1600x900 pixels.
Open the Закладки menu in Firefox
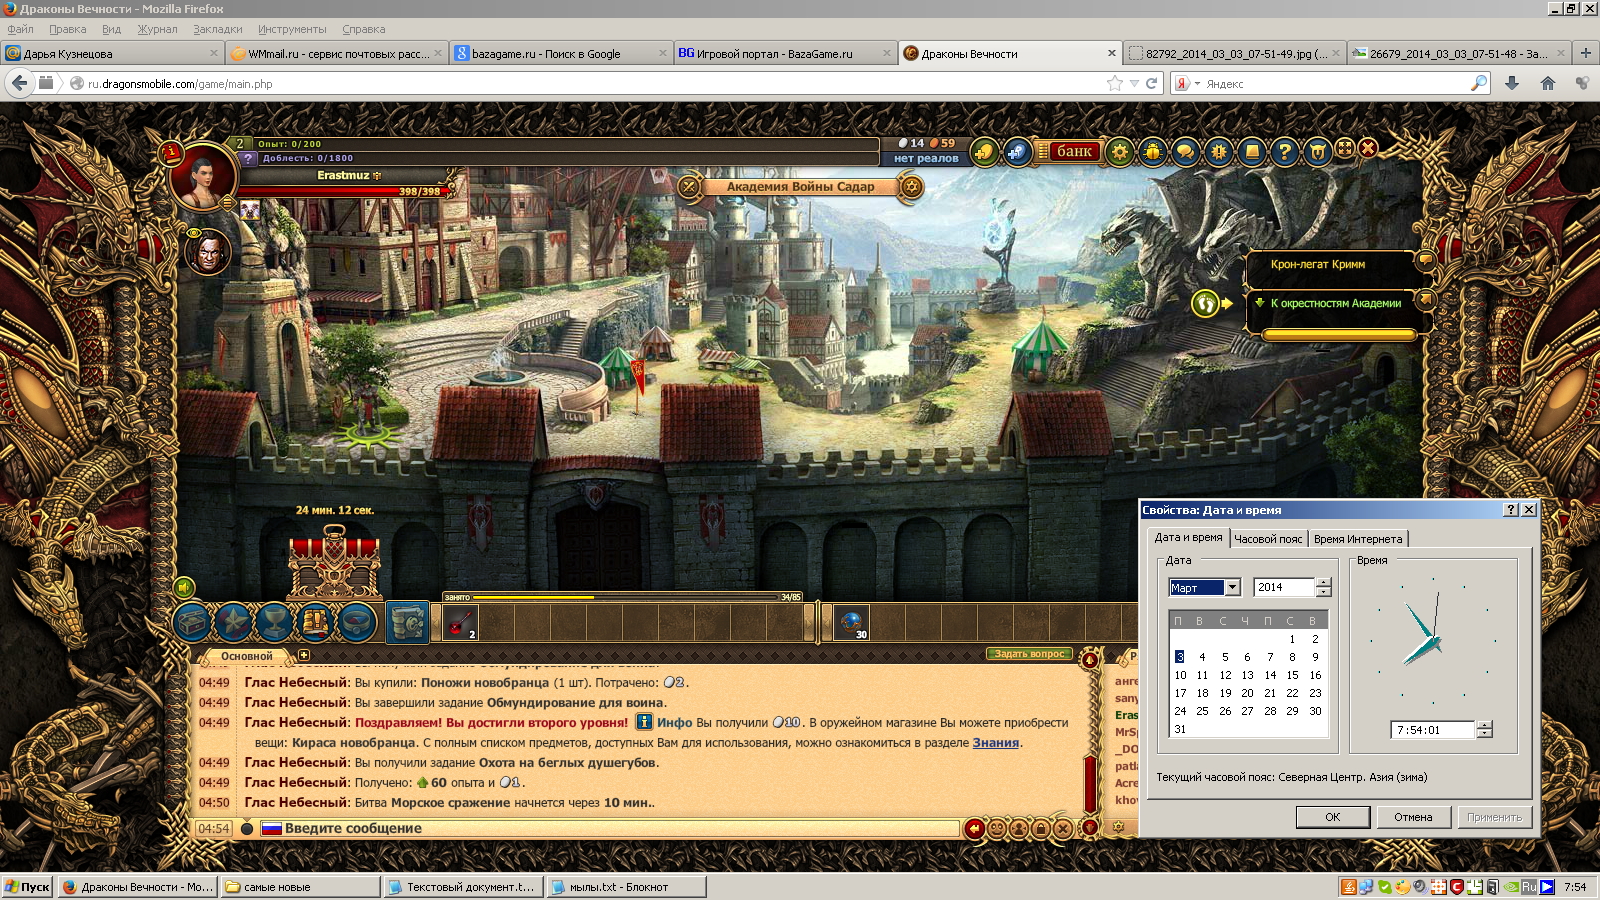pos(218,29)
